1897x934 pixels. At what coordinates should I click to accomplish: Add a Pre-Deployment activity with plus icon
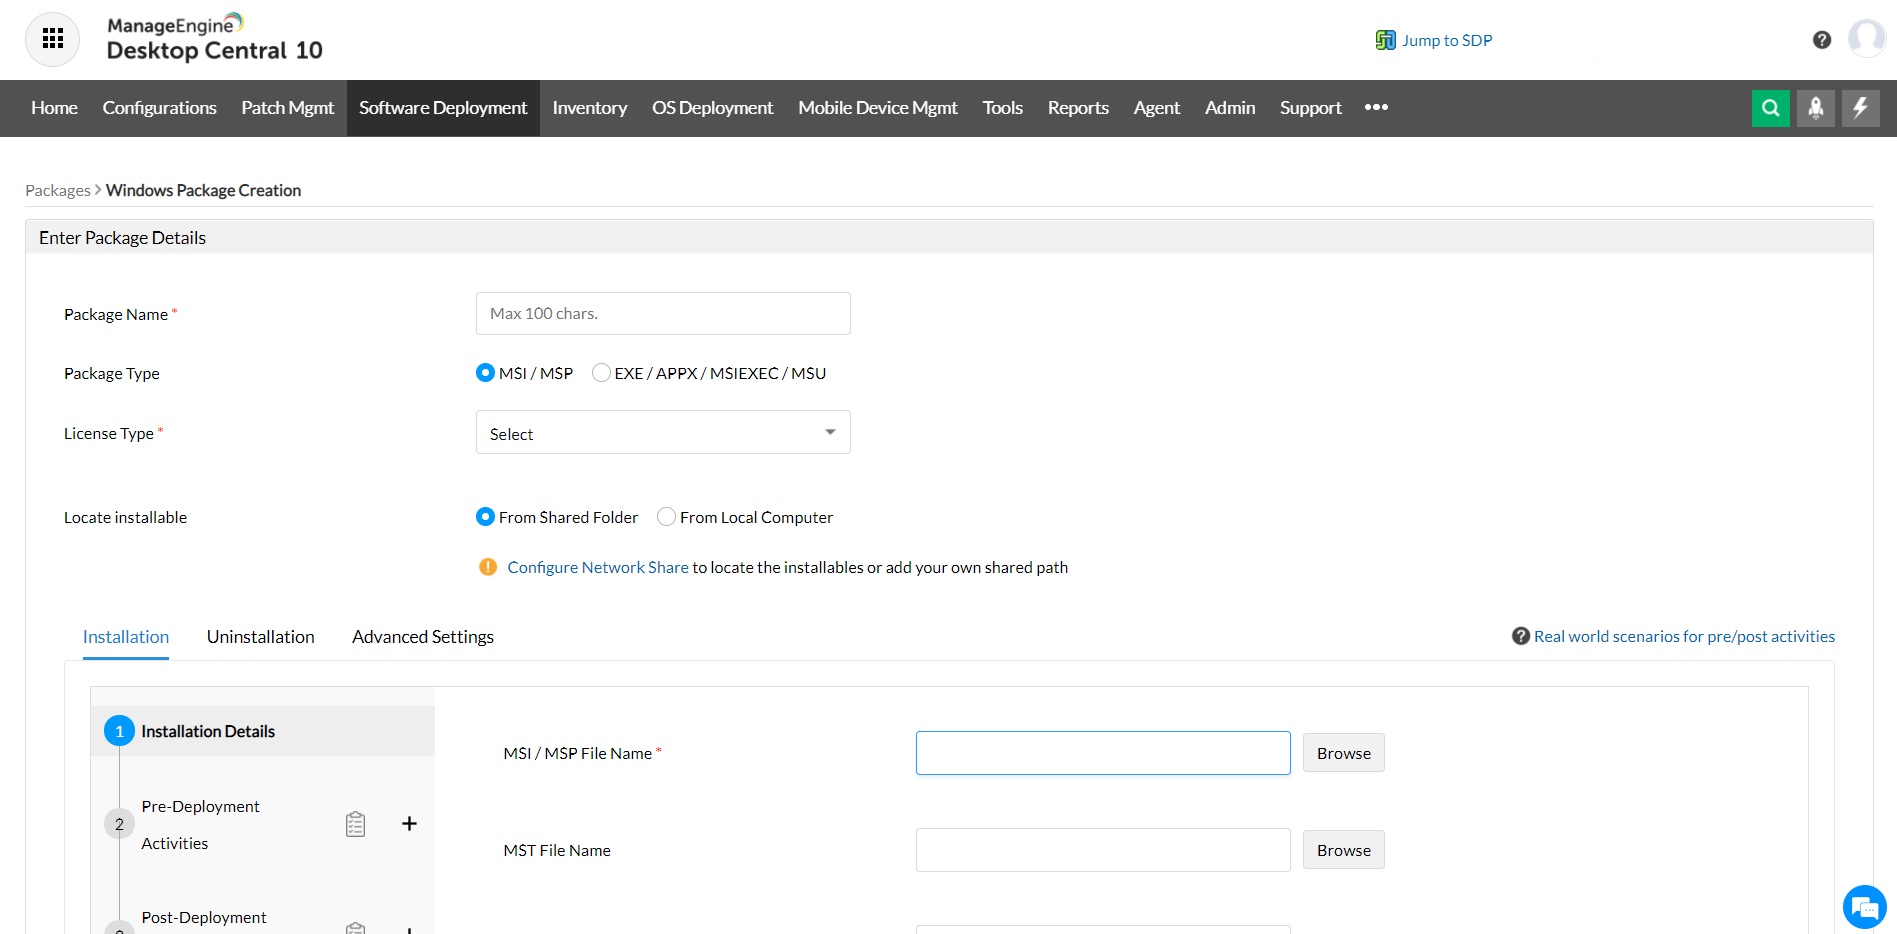coord(409,824)
